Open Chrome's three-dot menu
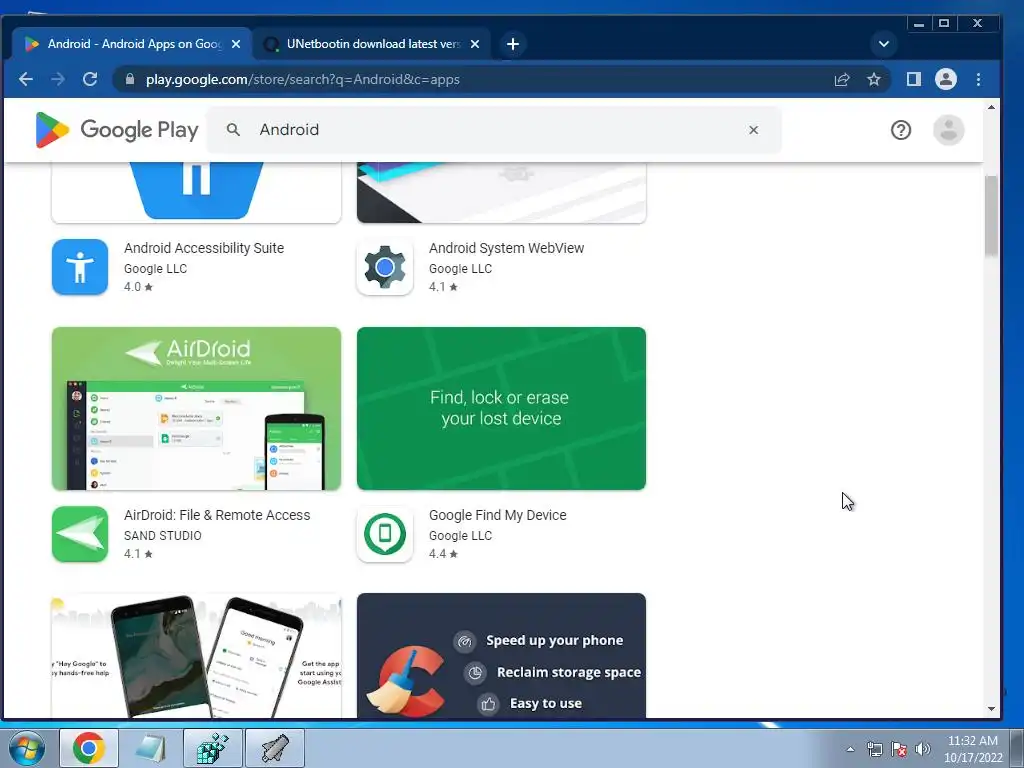 click(x=978, y=80)
